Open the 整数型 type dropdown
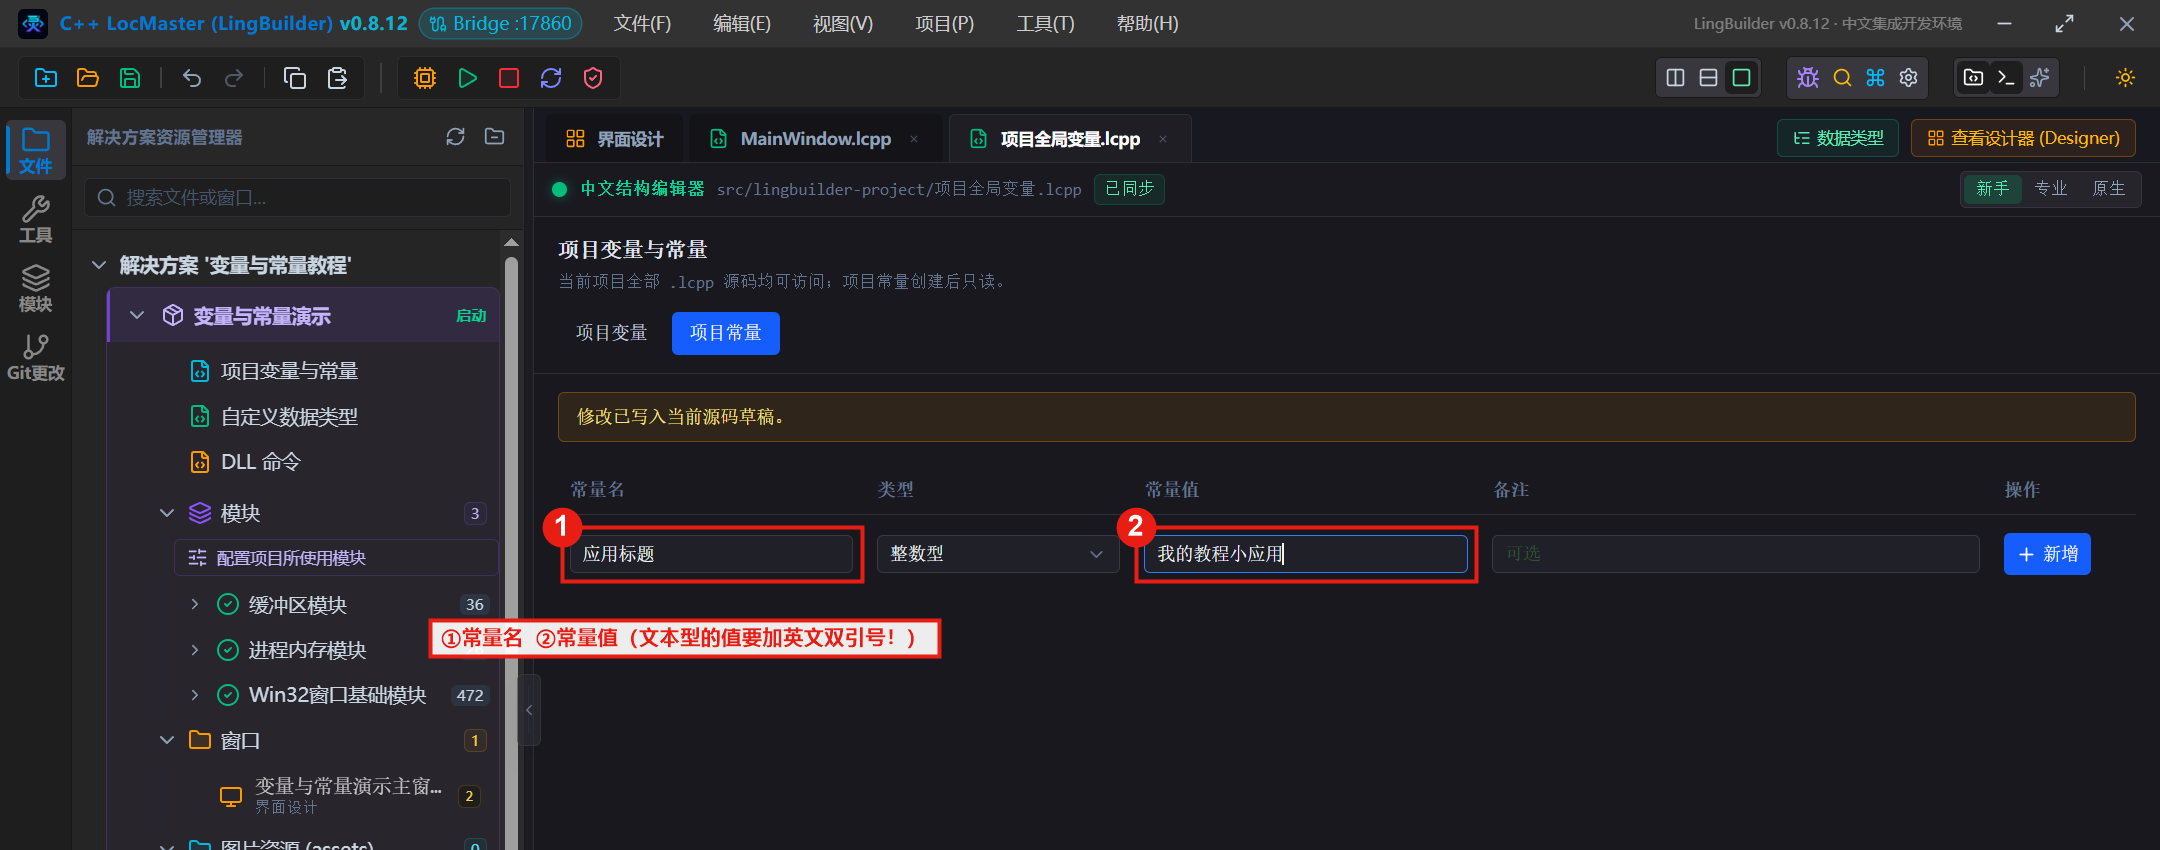 (x=997, y=554)
